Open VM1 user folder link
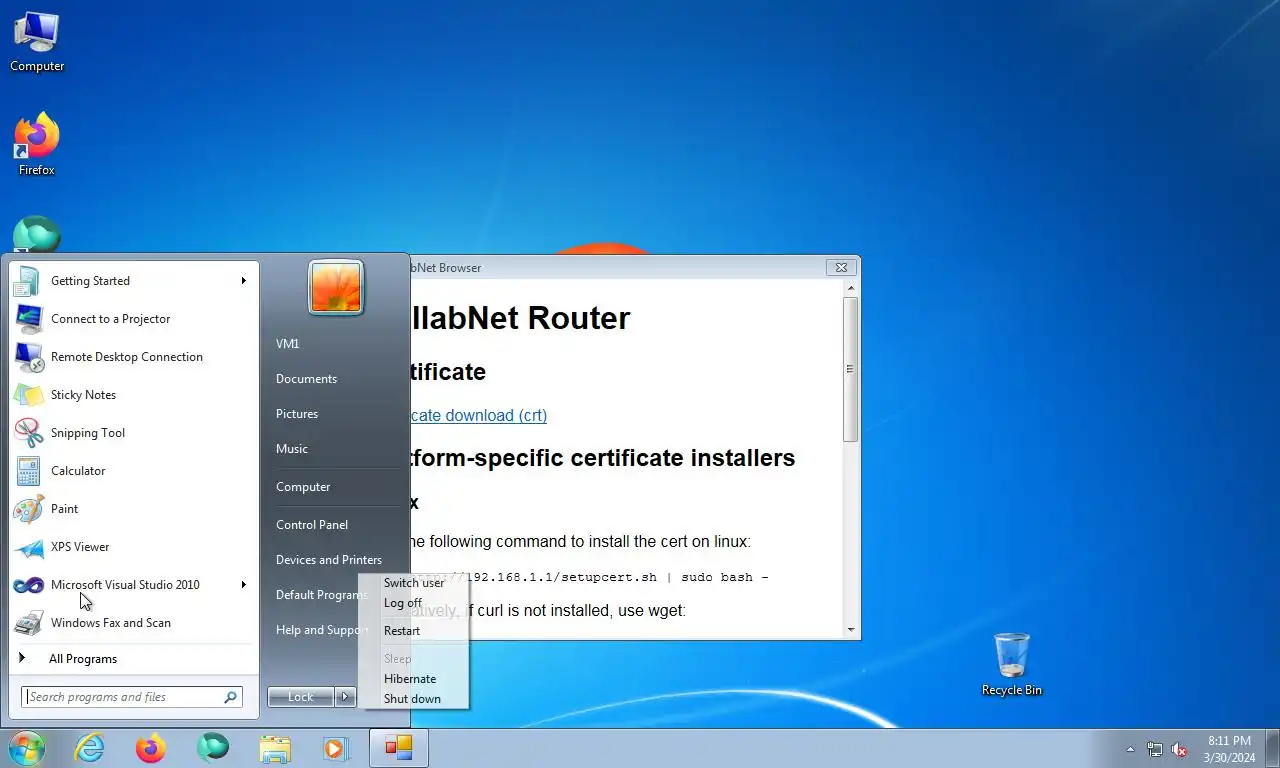Image resolution: width=1280 pixels, height=768 pixels. [x=288, y=344]
